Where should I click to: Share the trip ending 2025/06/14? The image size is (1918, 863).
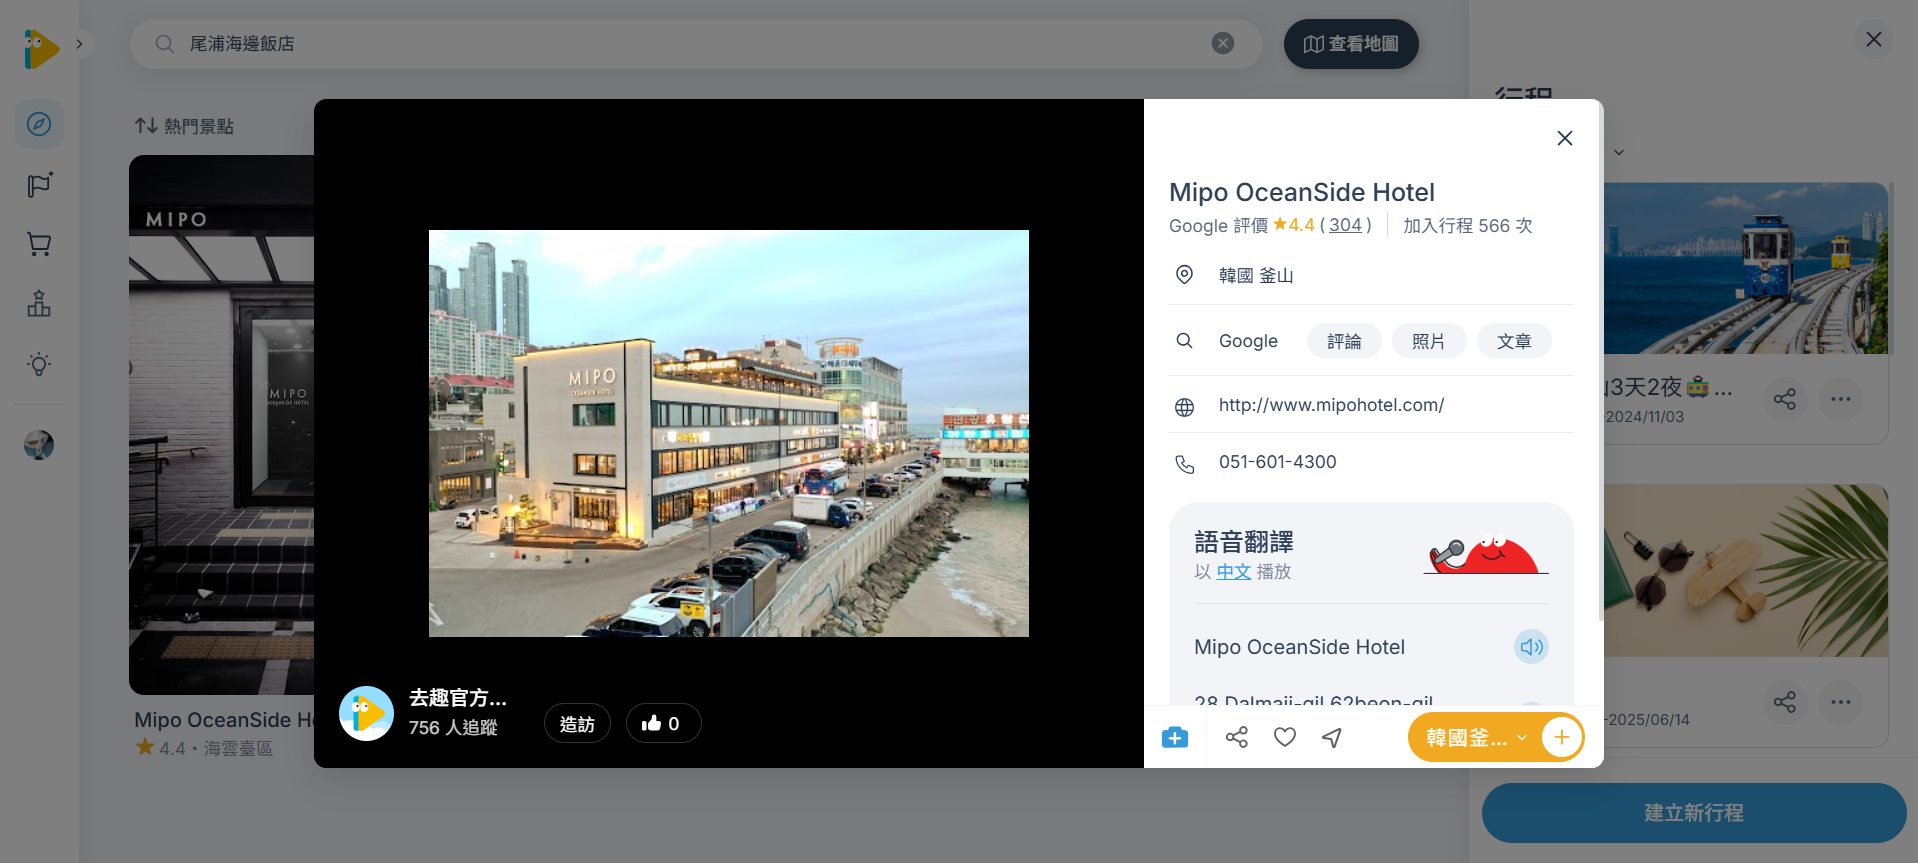(x=1785, y=702)
